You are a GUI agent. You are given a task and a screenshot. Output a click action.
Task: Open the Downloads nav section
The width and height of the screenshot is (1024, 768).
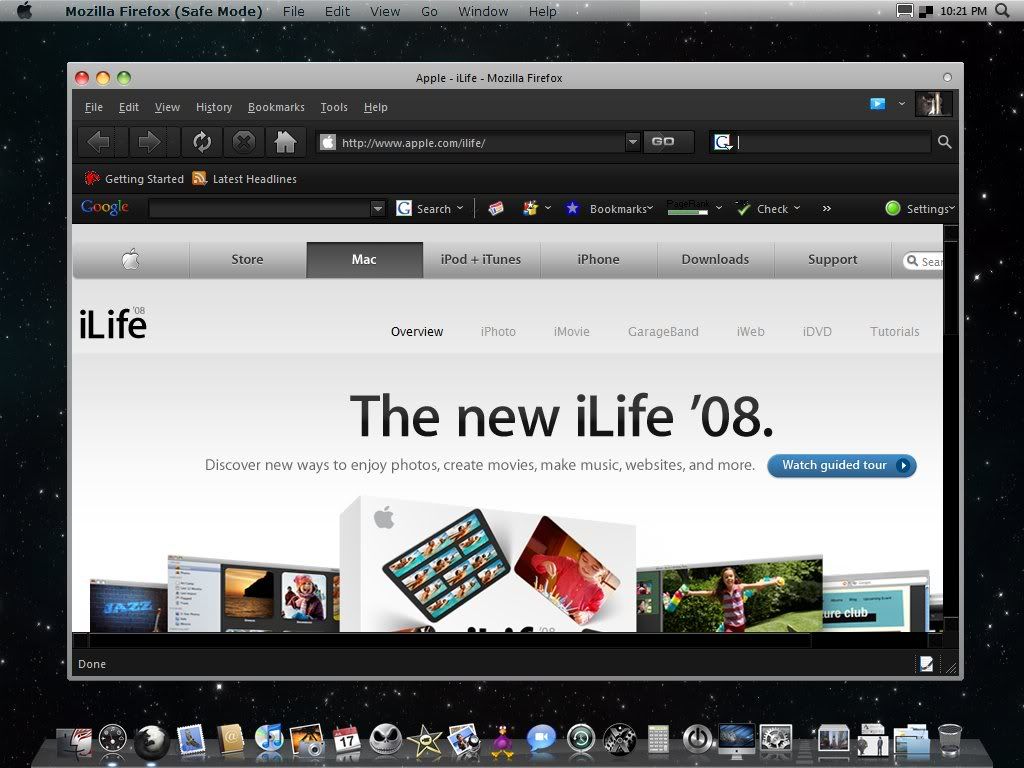tap(715, 259)
